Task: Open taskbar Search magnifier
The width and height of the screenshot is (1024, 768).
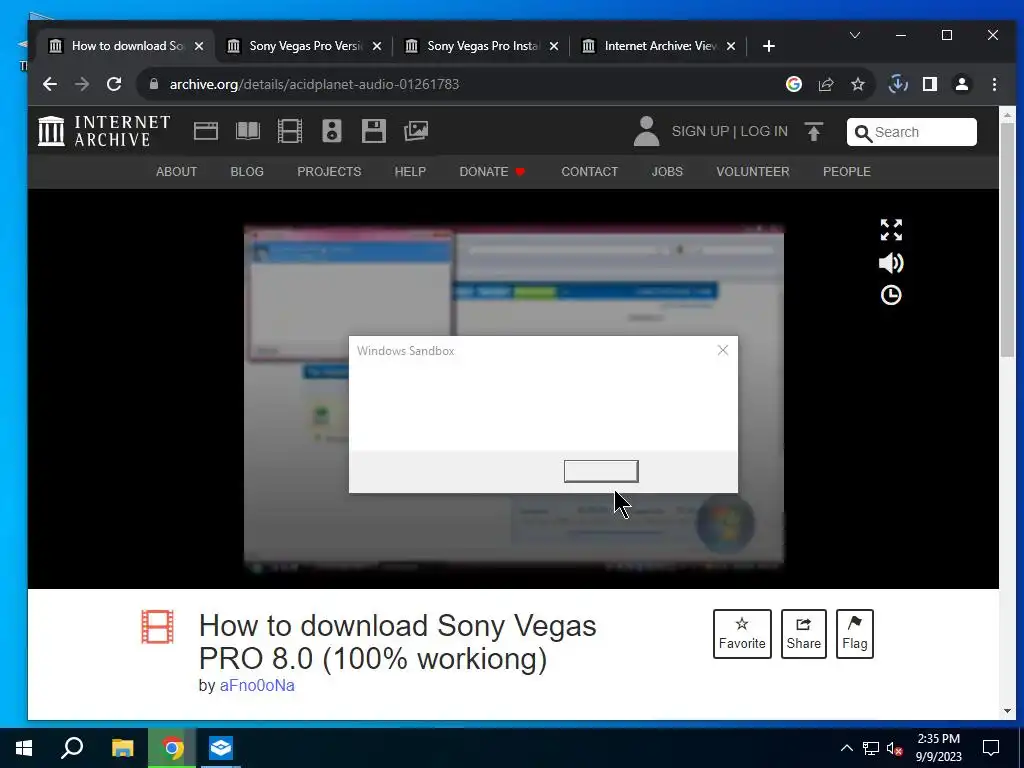Action: (72, 748)
